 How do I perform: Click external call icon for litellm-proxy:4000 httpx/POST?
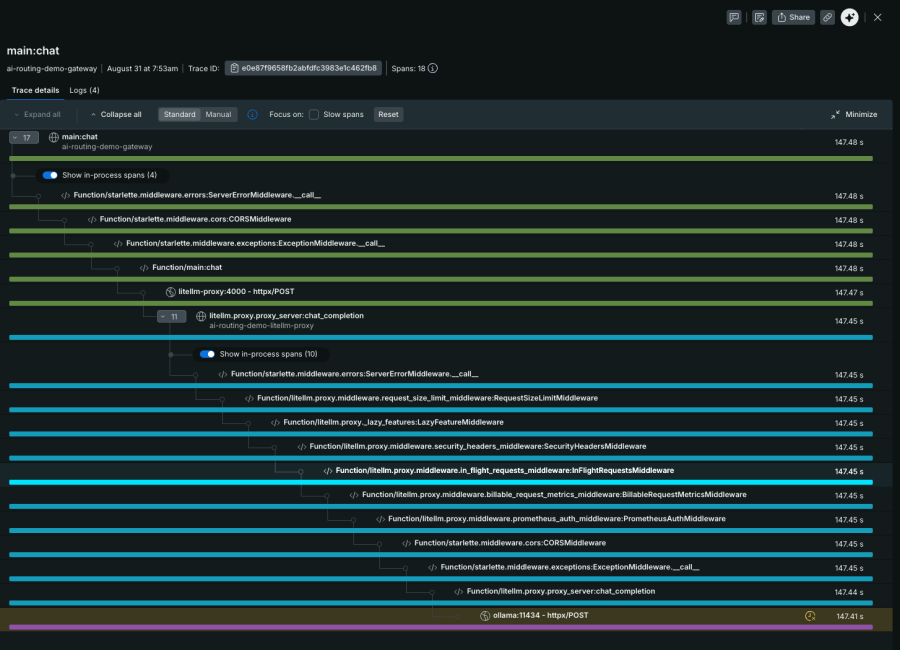[170, 292]
